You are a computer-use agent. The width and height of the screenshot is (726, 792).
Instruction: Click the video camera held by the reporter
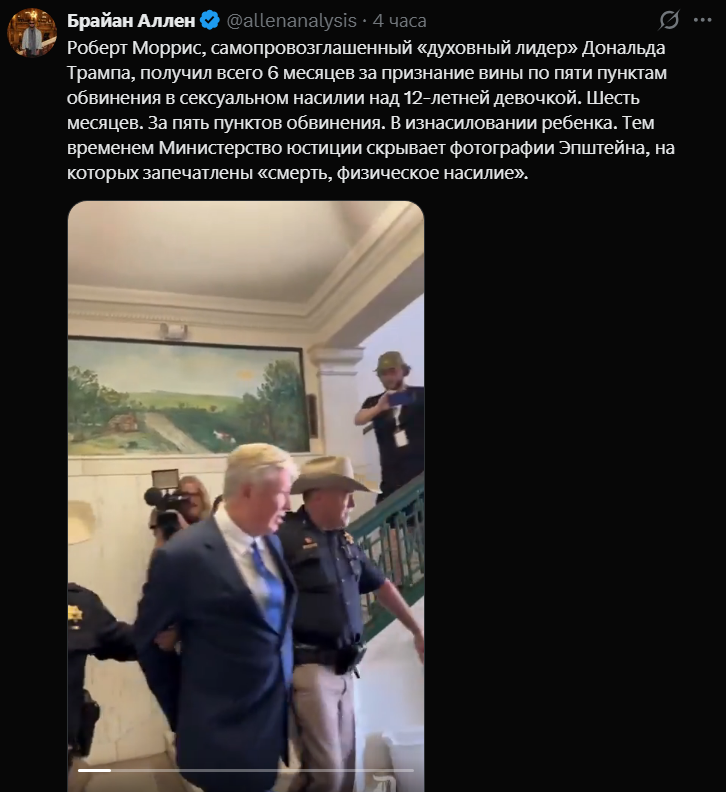point(167,501)
